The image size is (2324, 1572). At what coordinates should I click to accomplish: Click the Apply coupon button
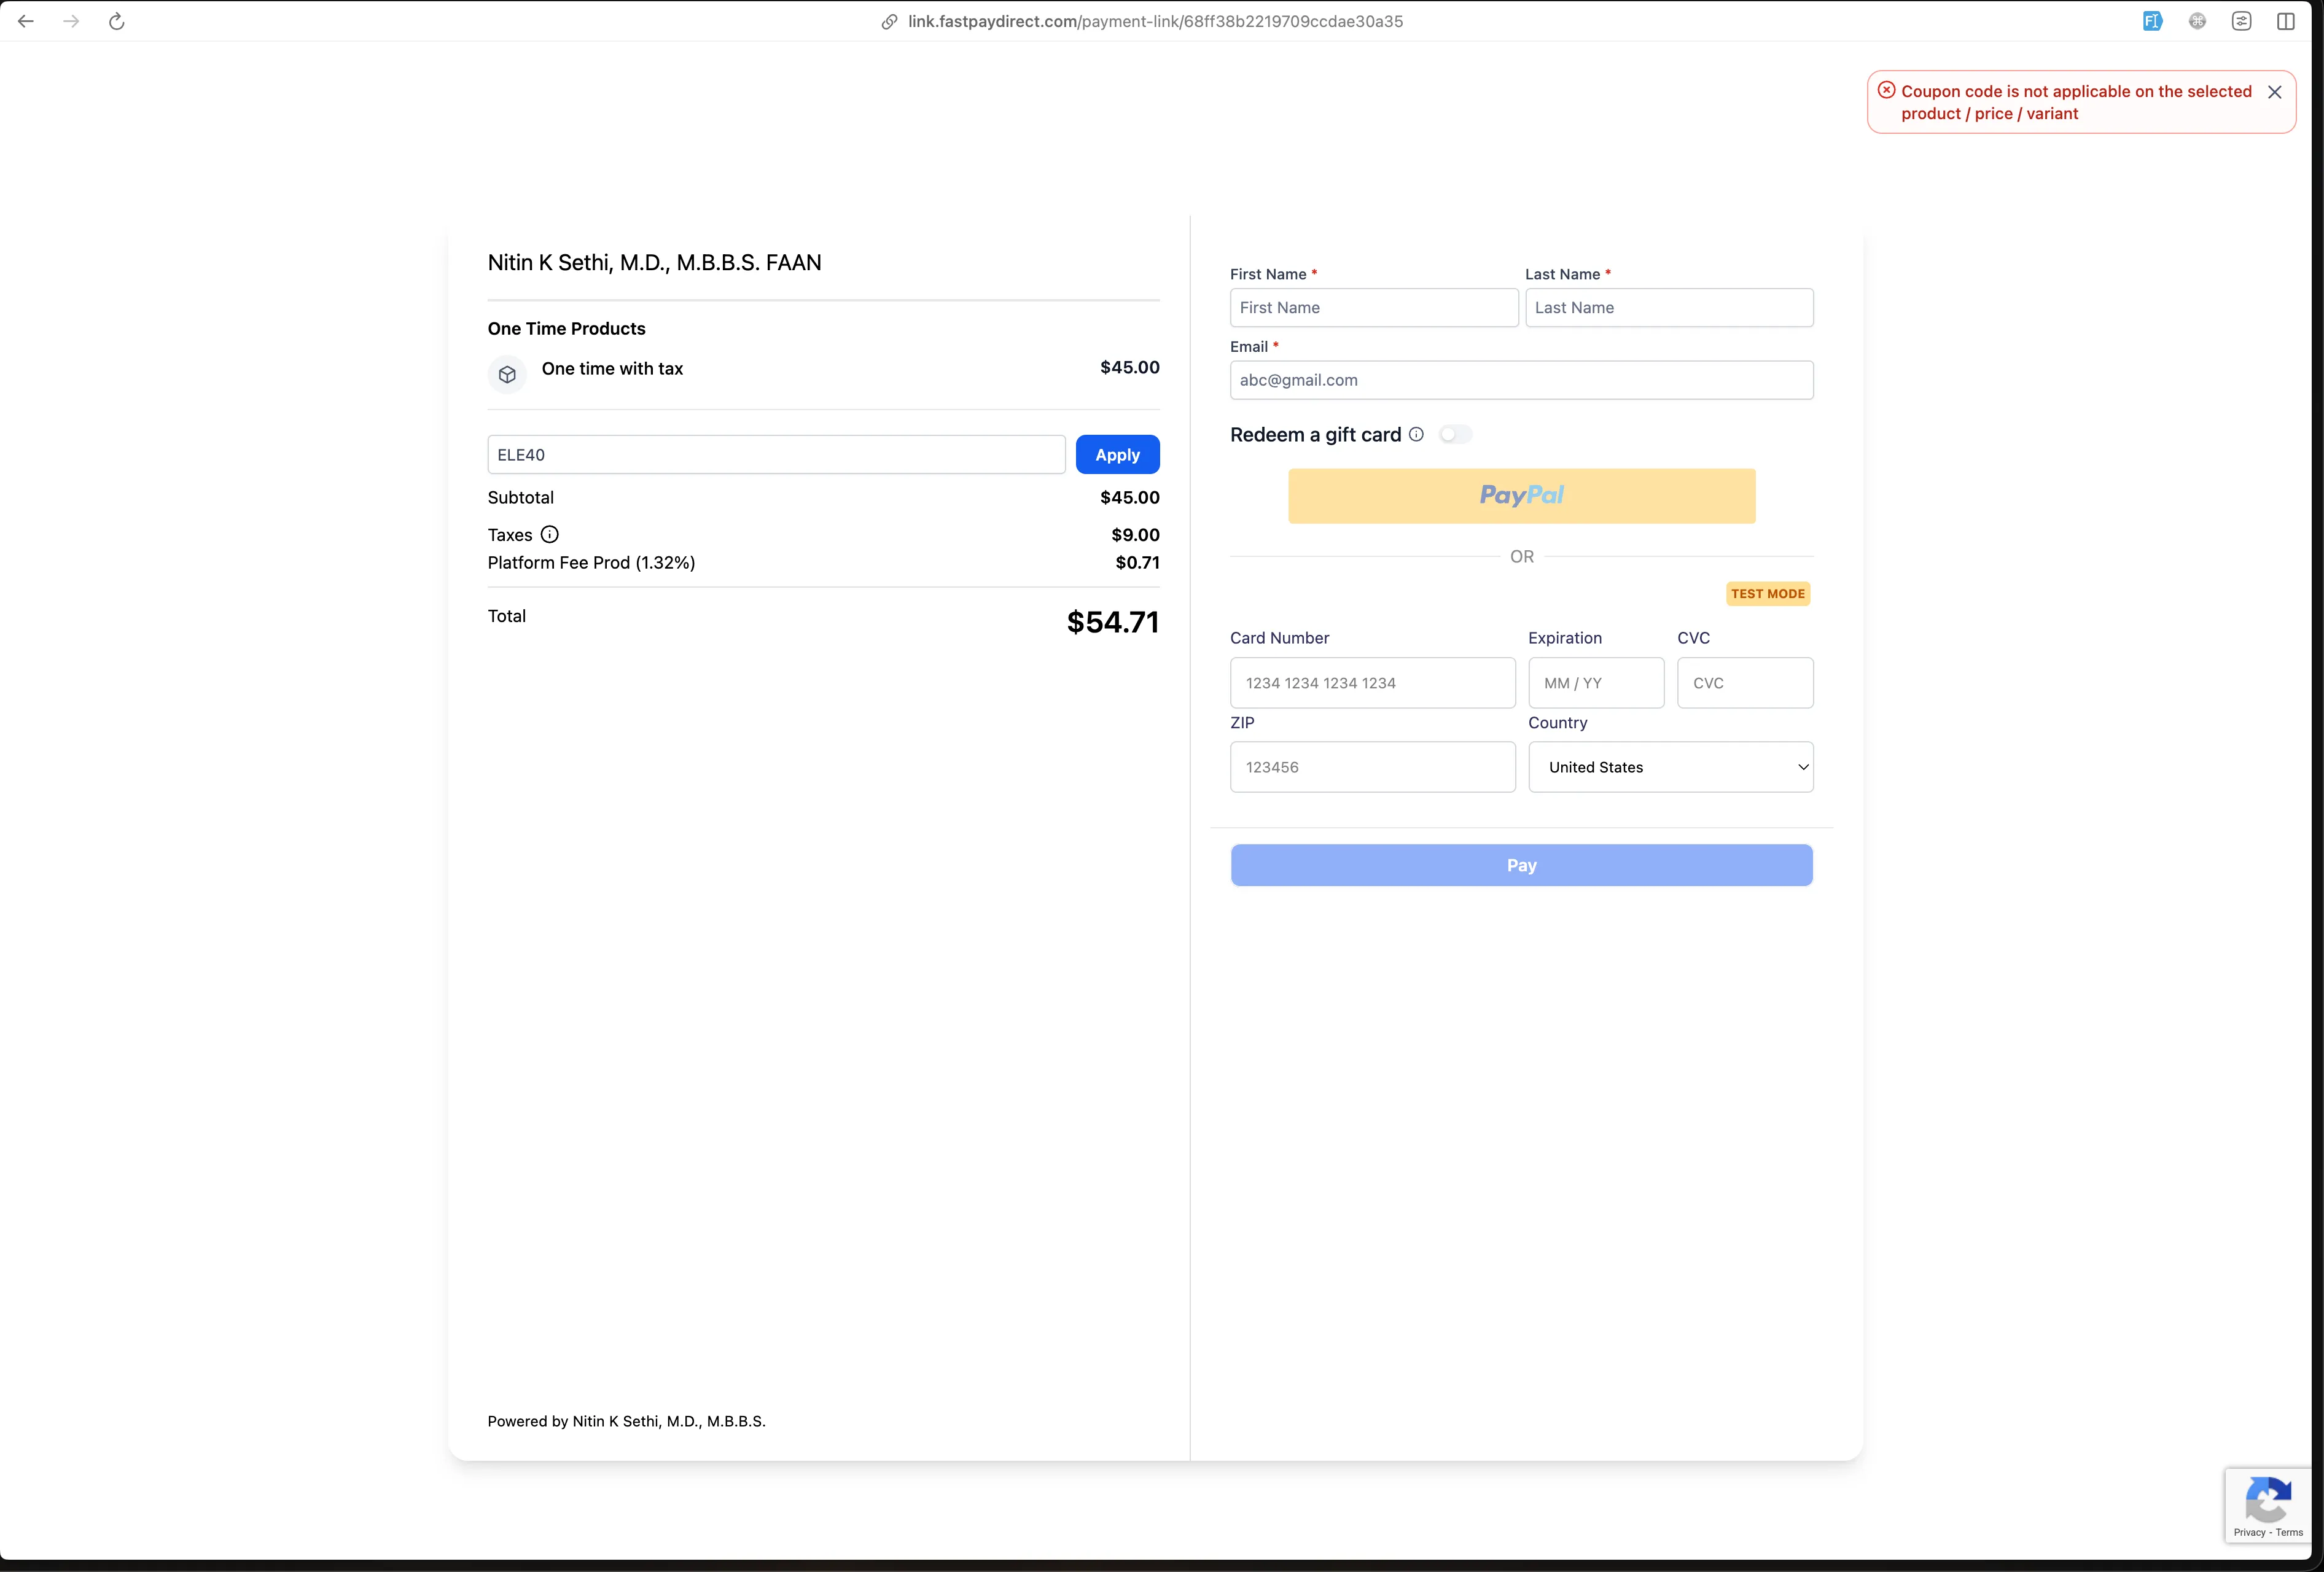coord(1117,454)
